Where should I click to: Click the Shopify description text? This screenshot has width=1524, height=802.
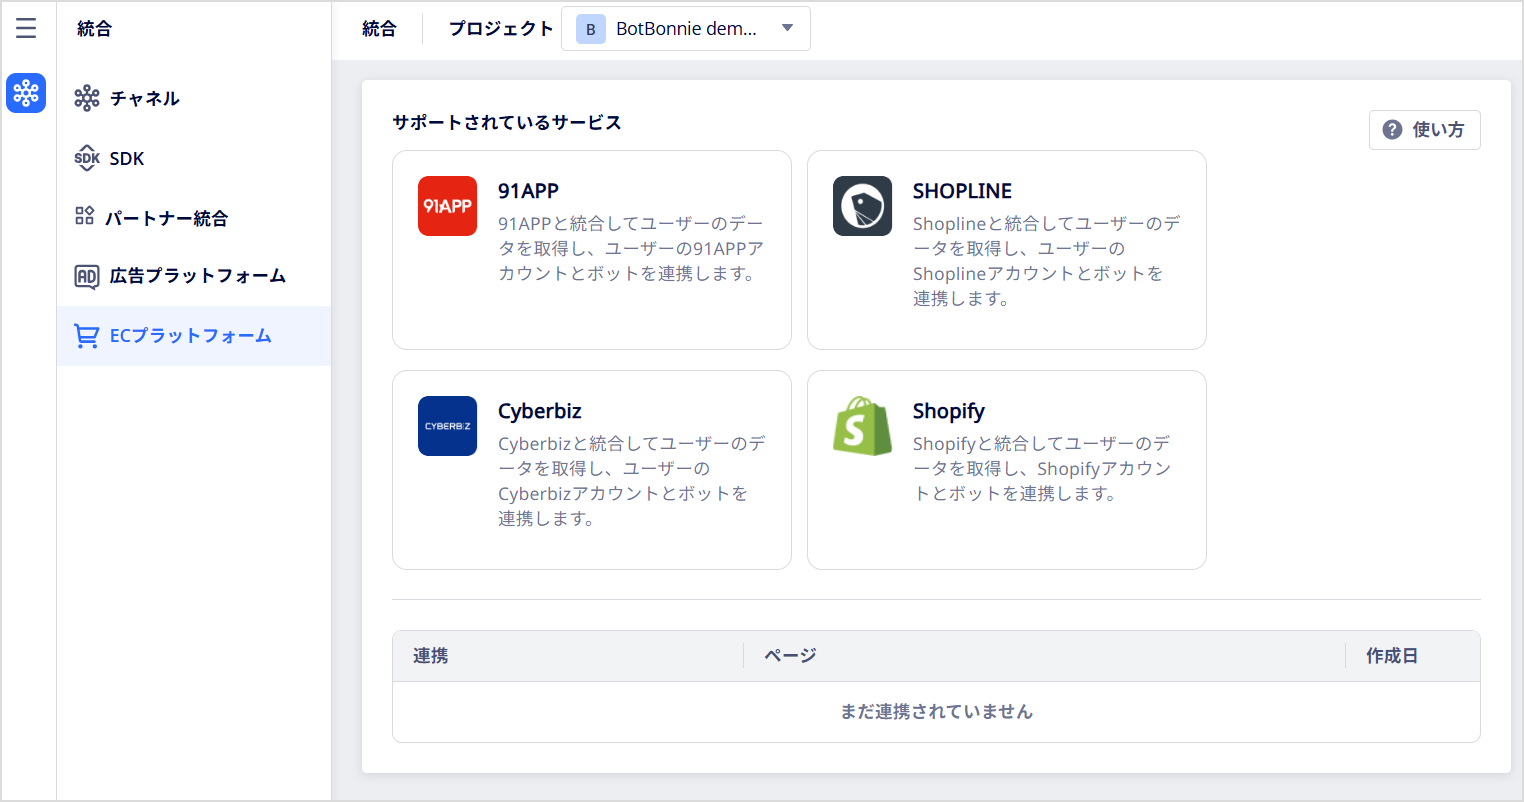(x=1042, y=469)
